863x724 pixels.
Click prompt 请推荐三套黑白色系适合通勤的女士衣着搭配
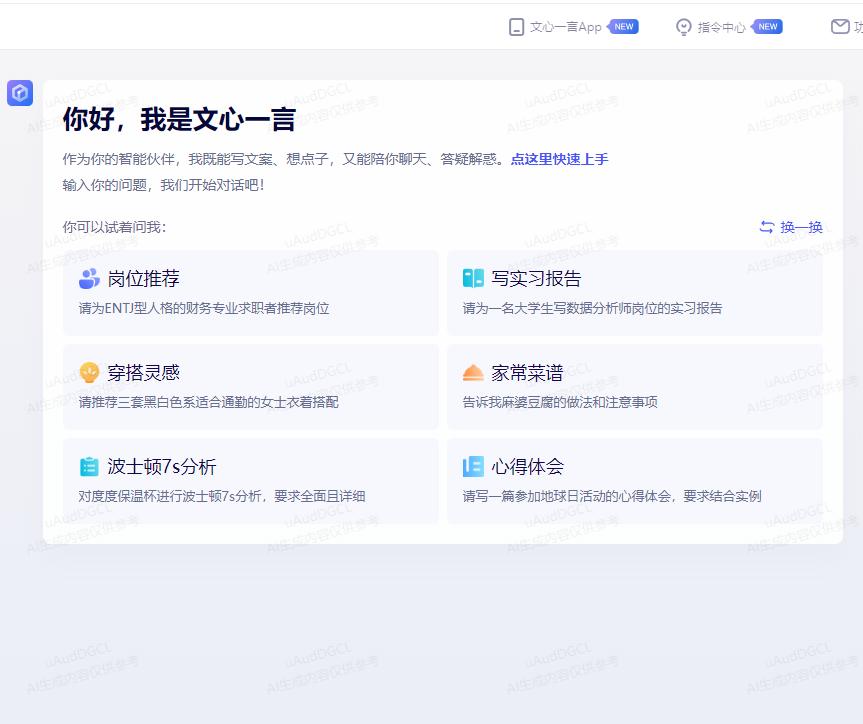click(x=208, y=402)
